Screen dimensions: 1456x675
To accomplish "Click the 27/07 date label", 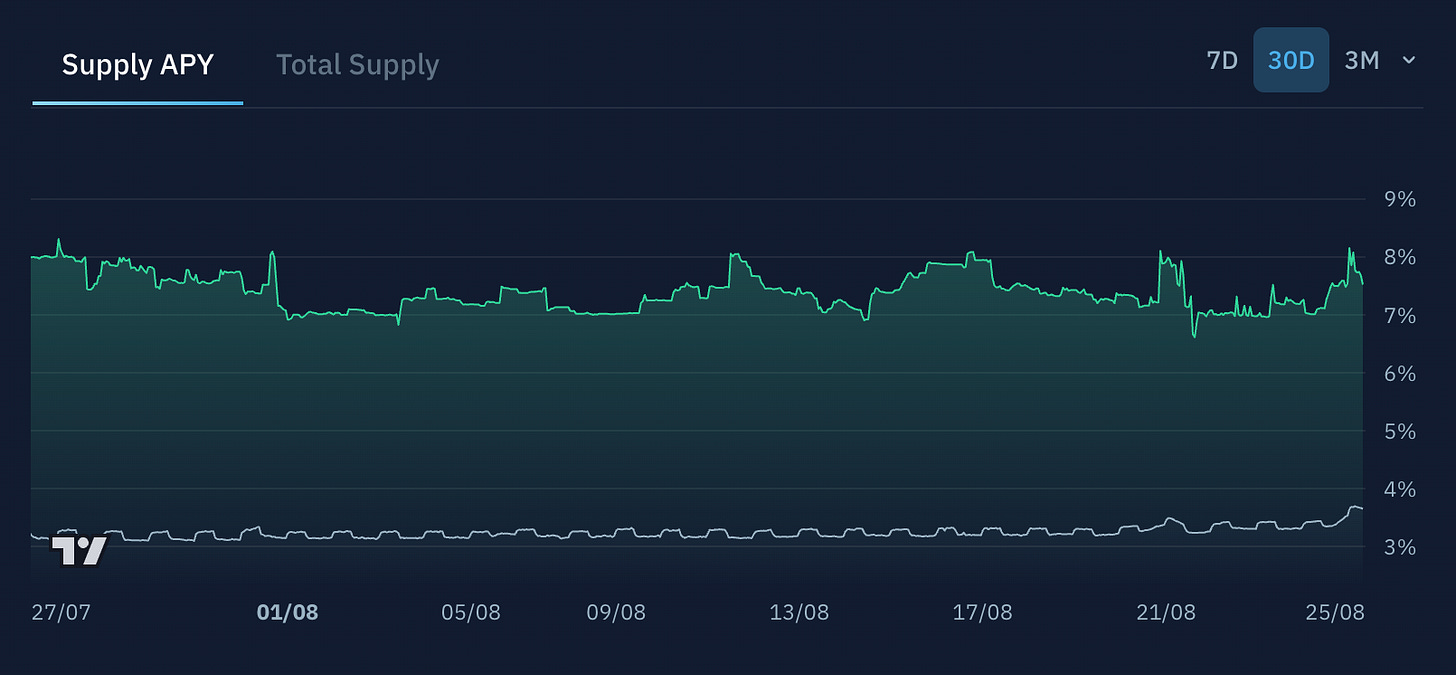I will coord(61,612).
